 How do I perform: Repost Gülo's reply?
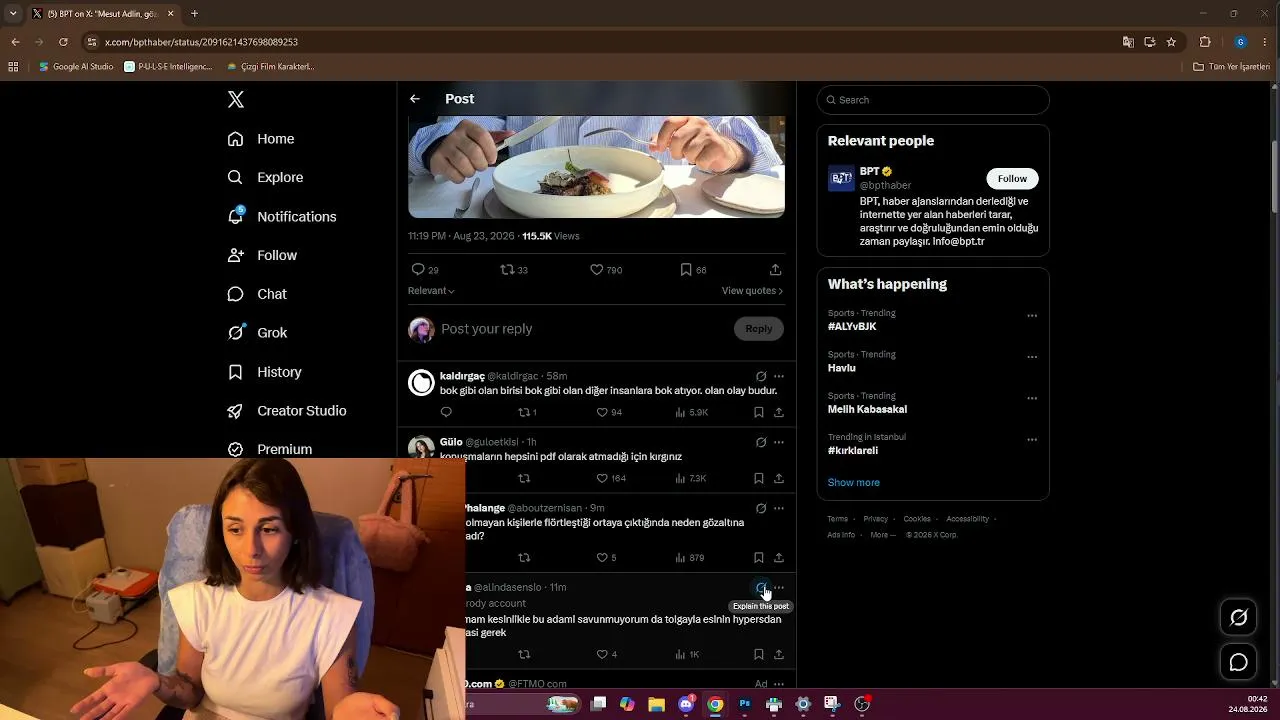tap(524, 478)
